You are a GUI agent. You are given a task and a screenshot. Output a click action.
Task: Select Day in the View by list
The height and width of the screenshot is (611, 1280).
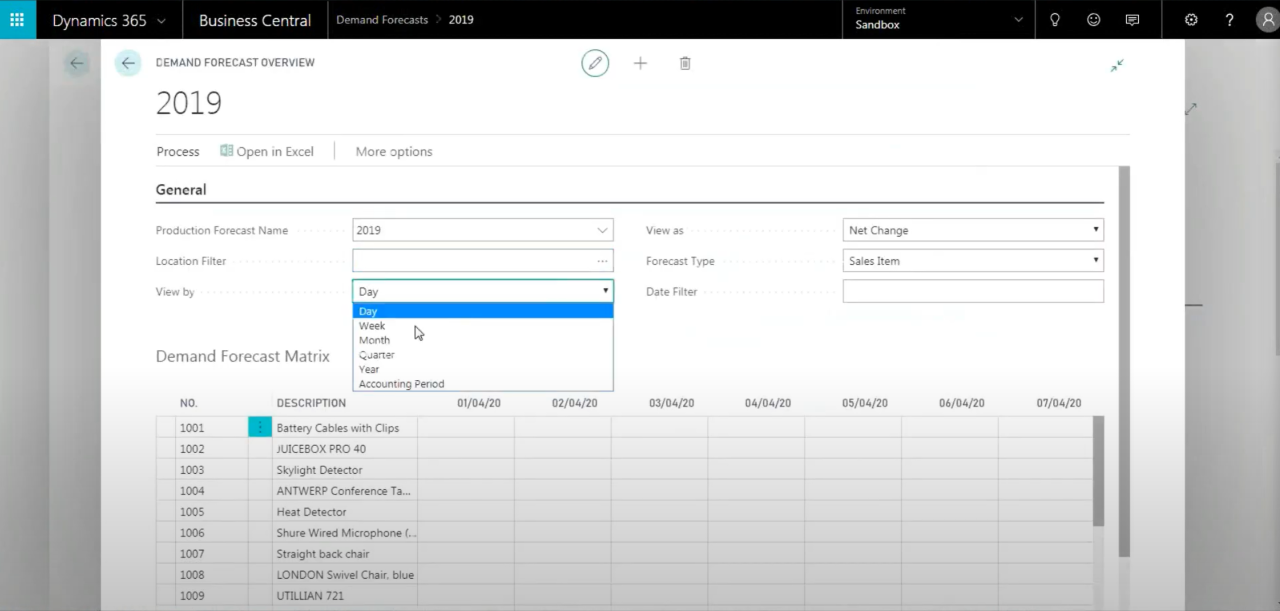coord(483,311)
